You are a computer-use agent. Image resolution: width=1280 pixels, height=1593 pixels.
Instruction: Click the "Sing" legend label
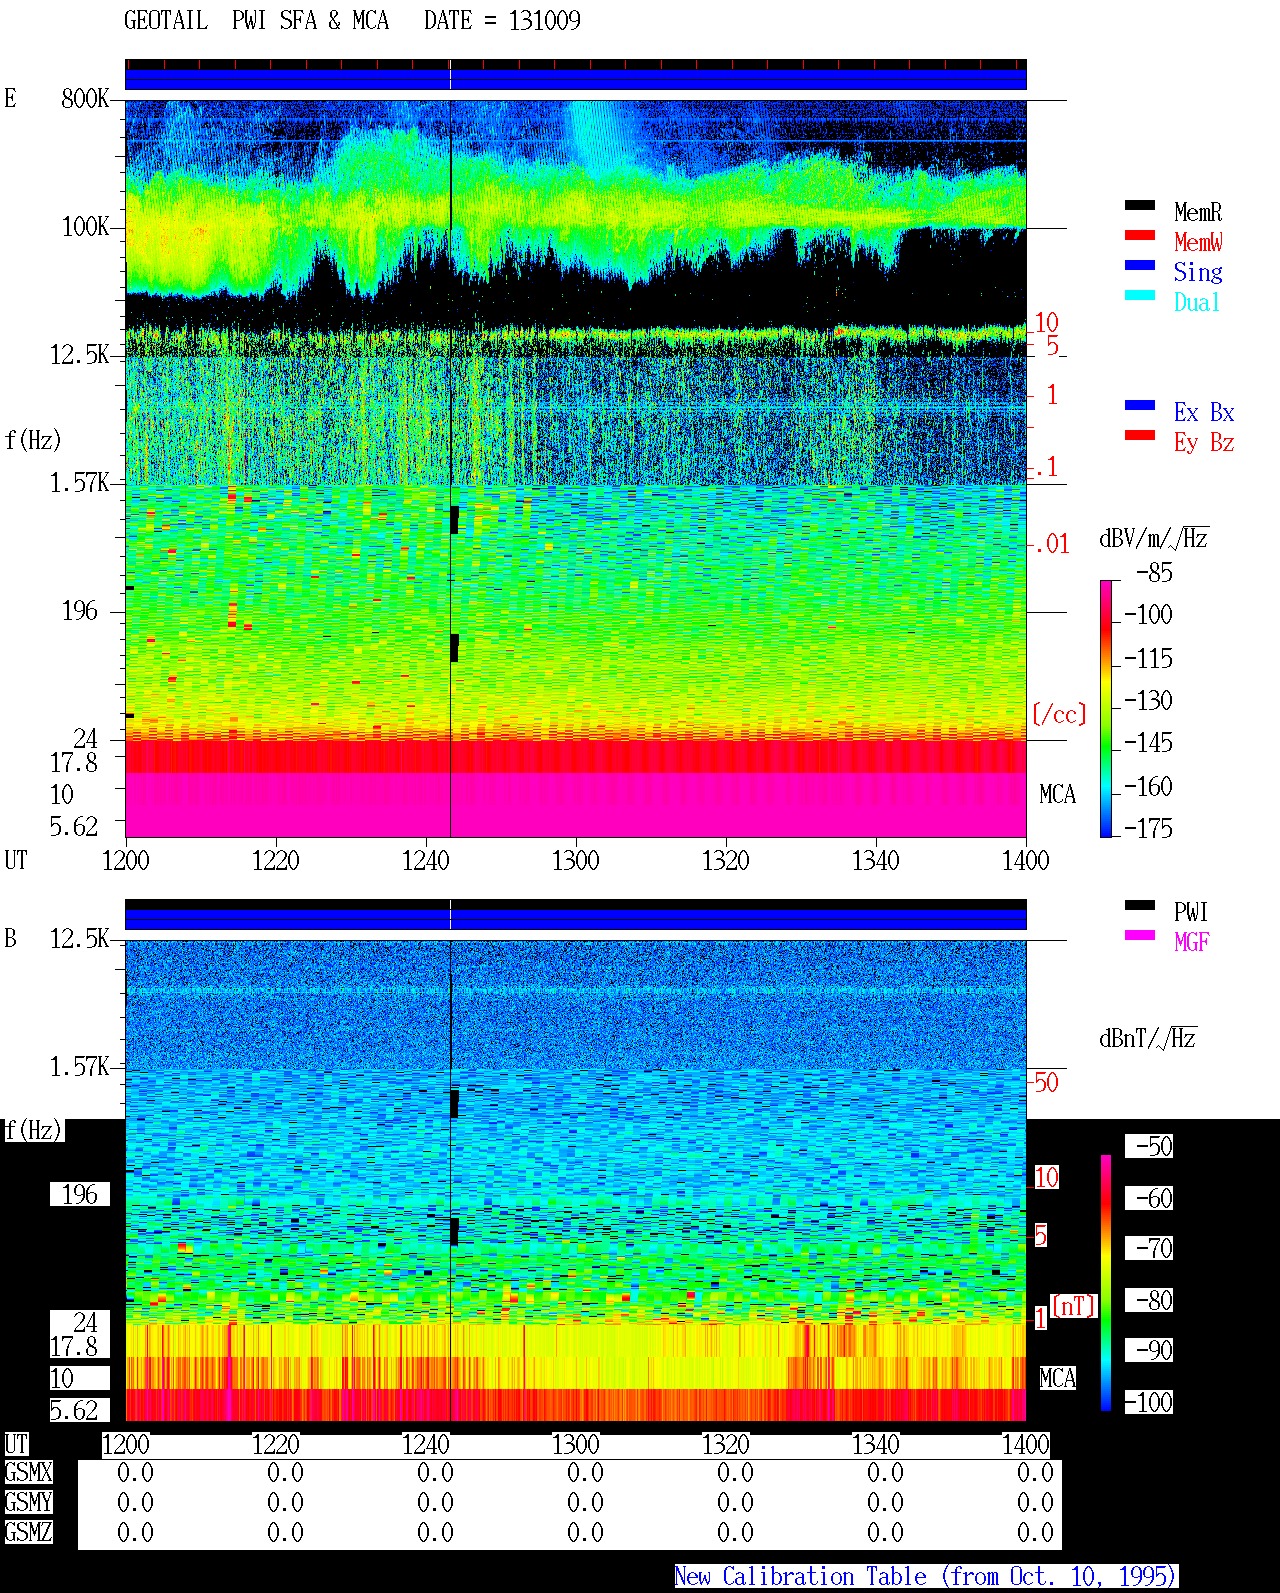[1198, 272]
